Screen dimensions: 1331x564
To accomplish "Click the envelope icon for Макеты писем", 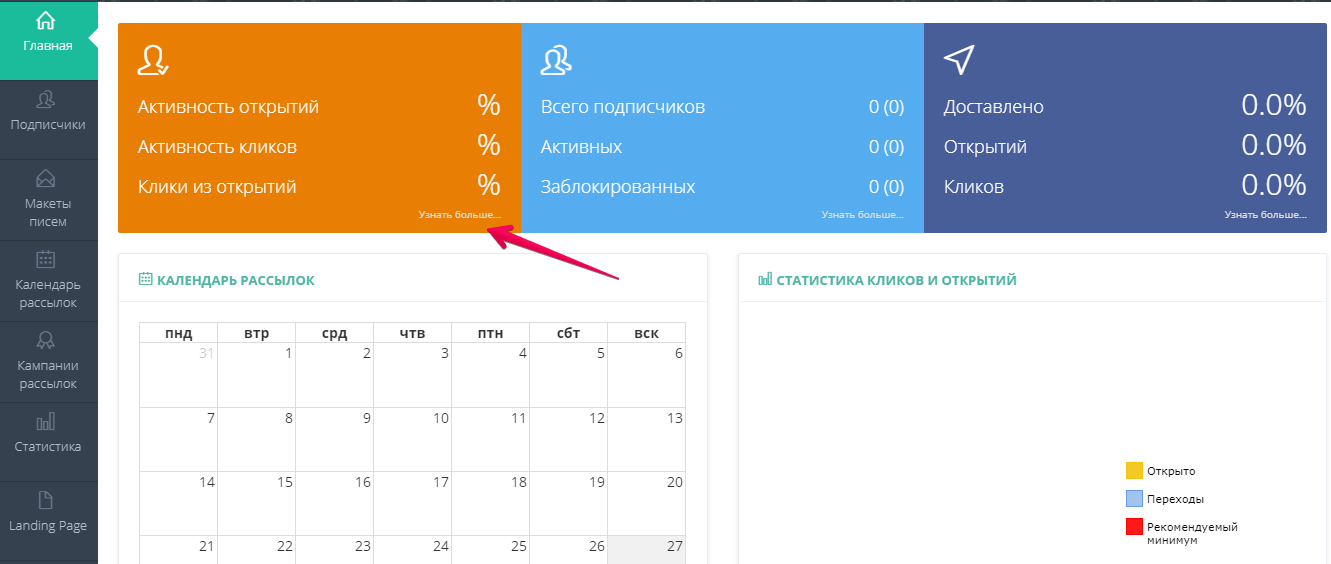I will coord(46,179).
